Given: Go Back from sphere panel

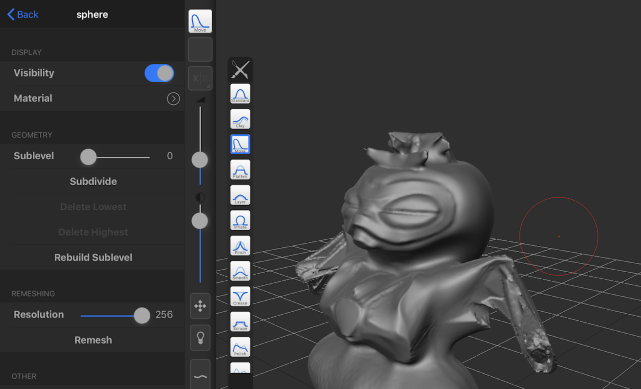Looking at the screenshot, I should click(23, 14).
